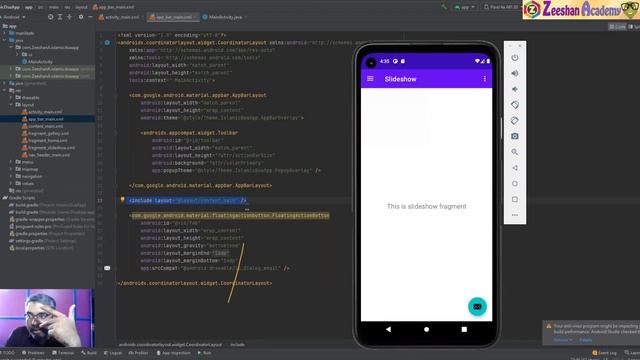Viewport: 640px width, 360px height.
Task: Click the emulator toolbar Overview square icon
Action: 515,199
